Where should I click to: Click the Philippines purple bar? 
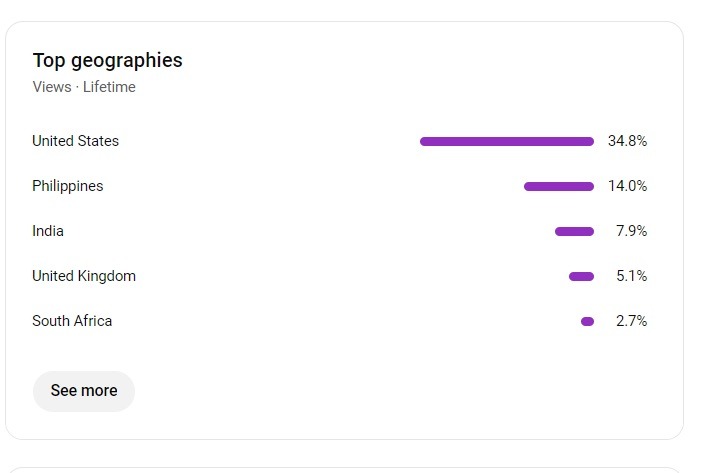coord(559,186)
